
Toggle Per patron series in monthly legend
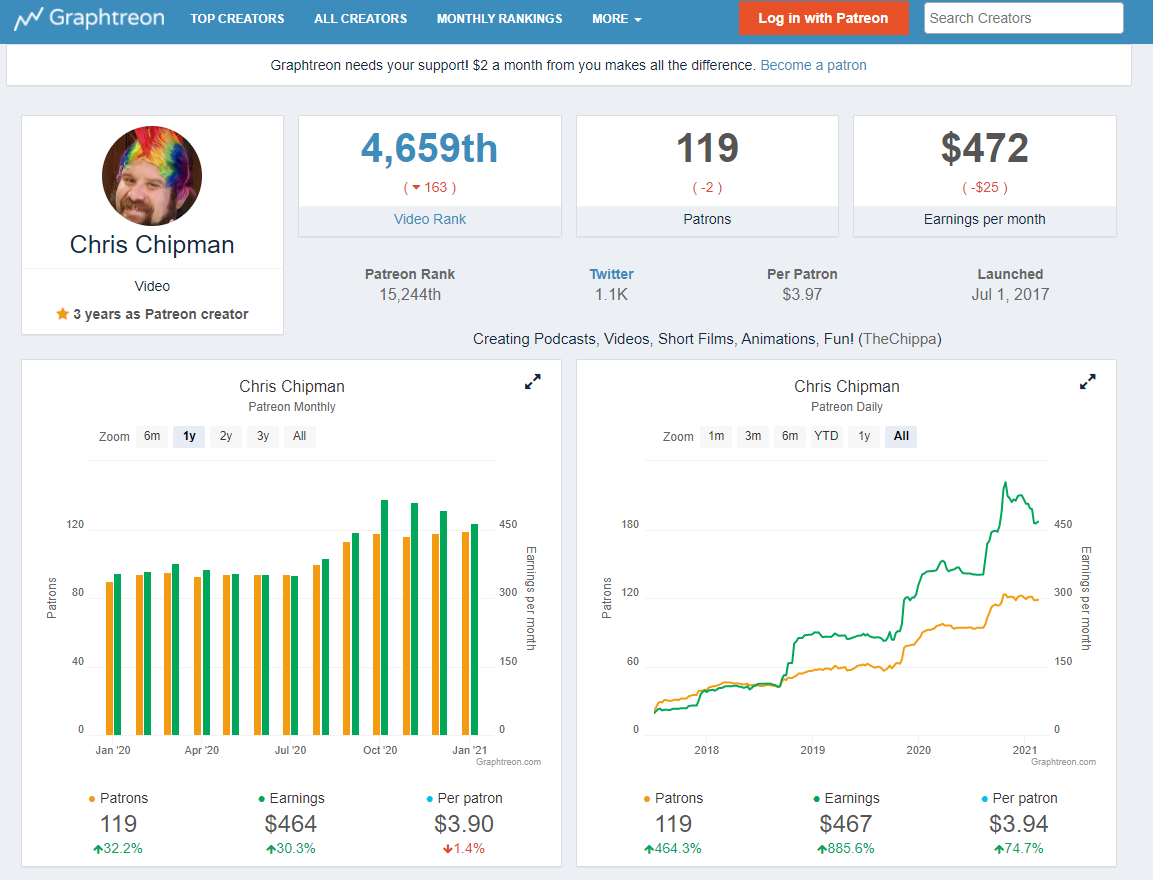pyautogui.click(x=465, y=798)
